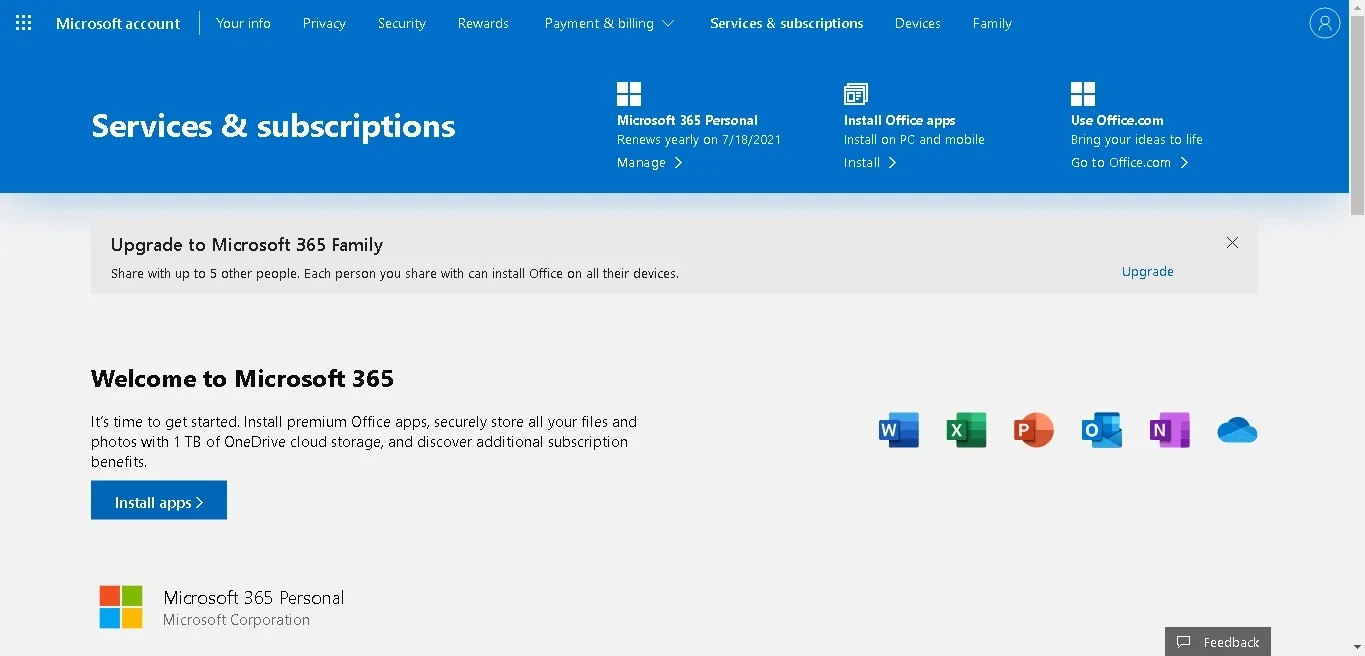Click the Excel app icon
This screenshot has width=1365, height=656.
pyautogui.click(x=967, y=430)
